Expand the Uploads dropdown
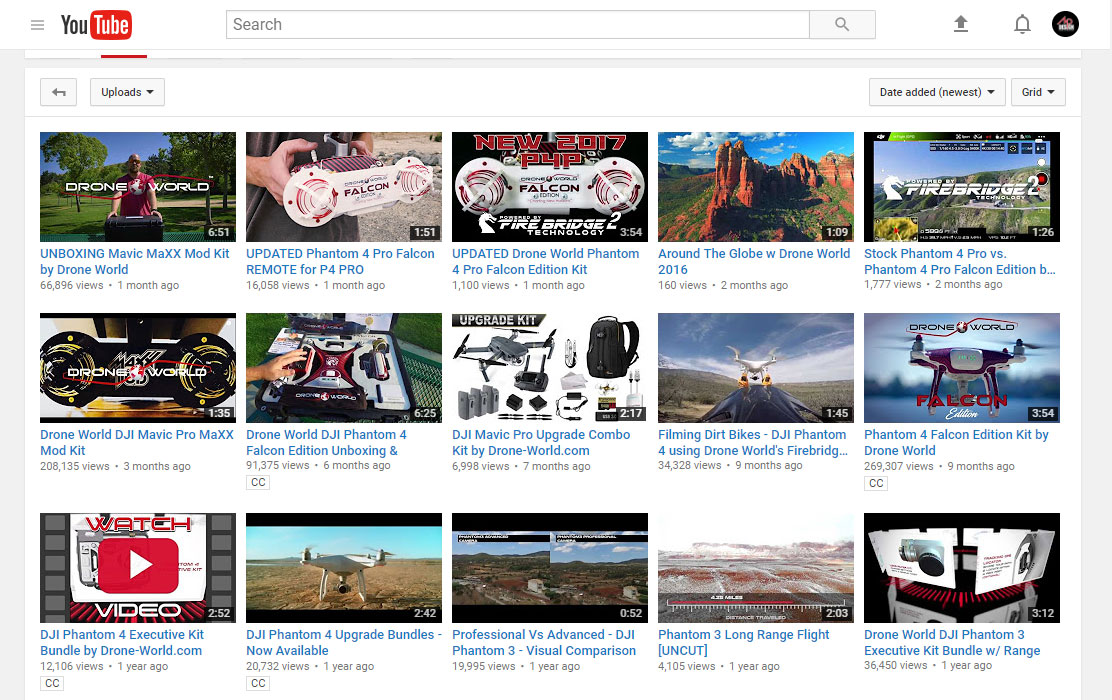Image resolution: width=1112 pixels, height=700 pixels. click(x=127, y=92)
